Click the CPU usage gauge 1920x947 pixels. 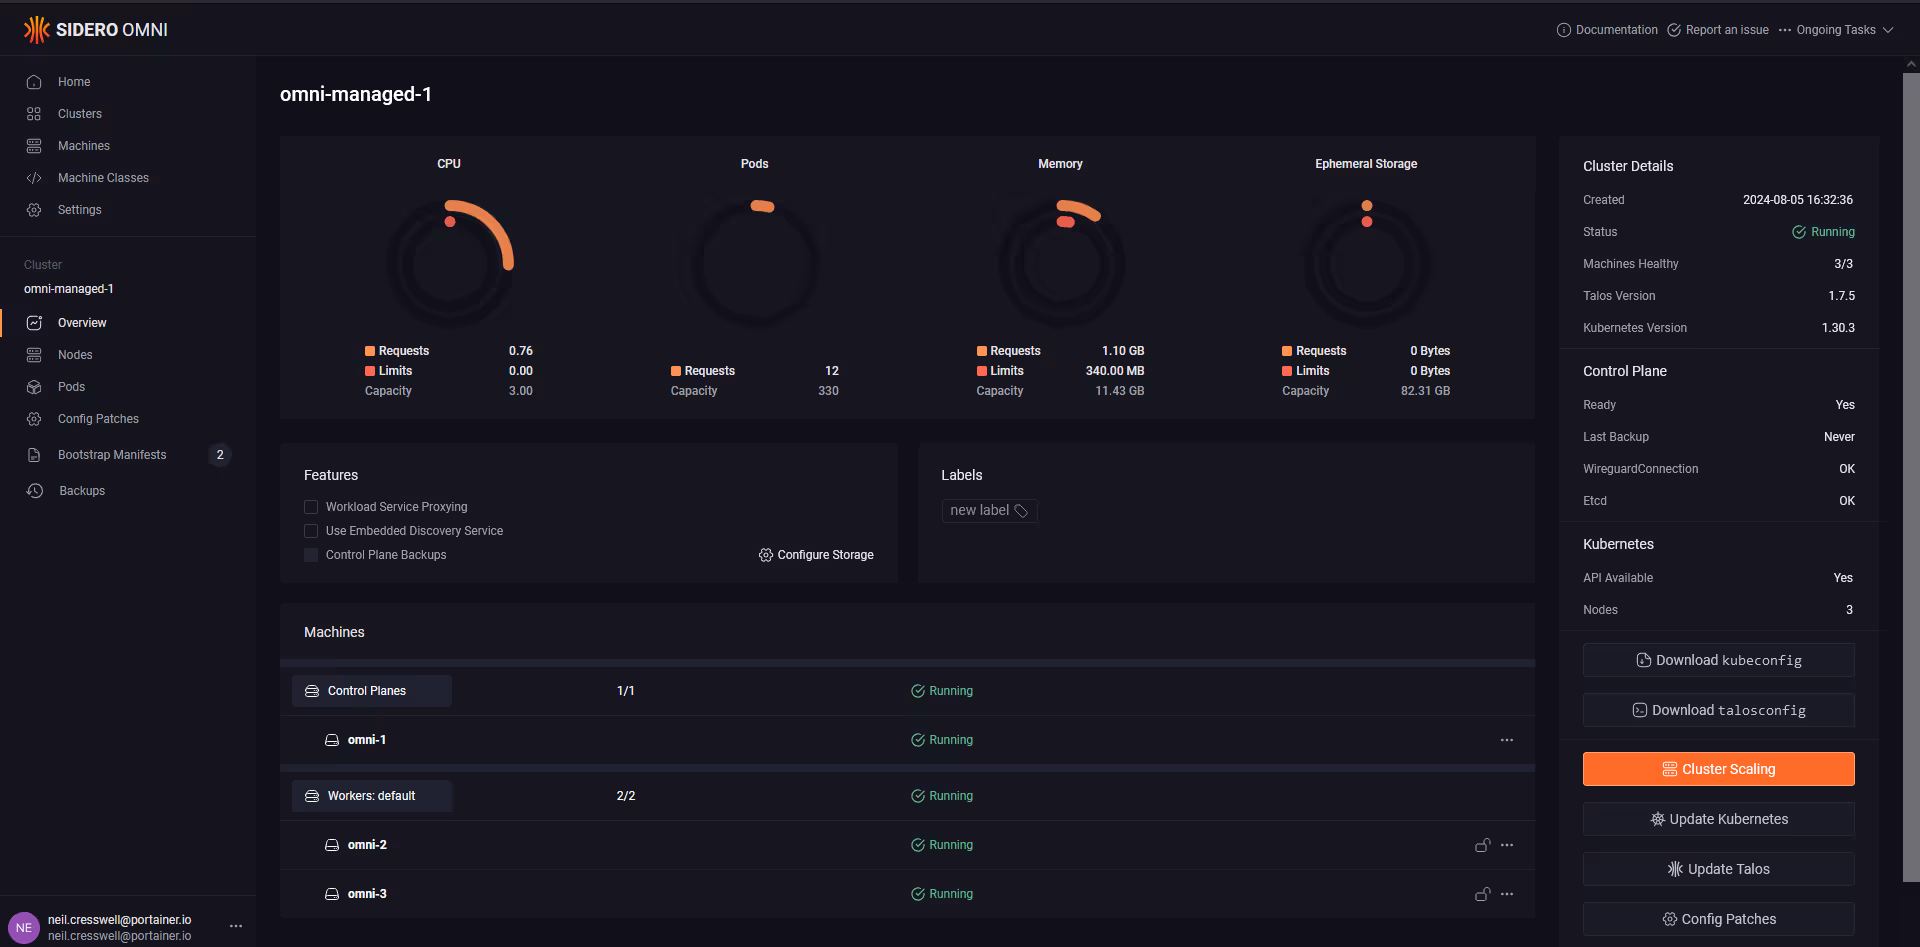point(450,263)
